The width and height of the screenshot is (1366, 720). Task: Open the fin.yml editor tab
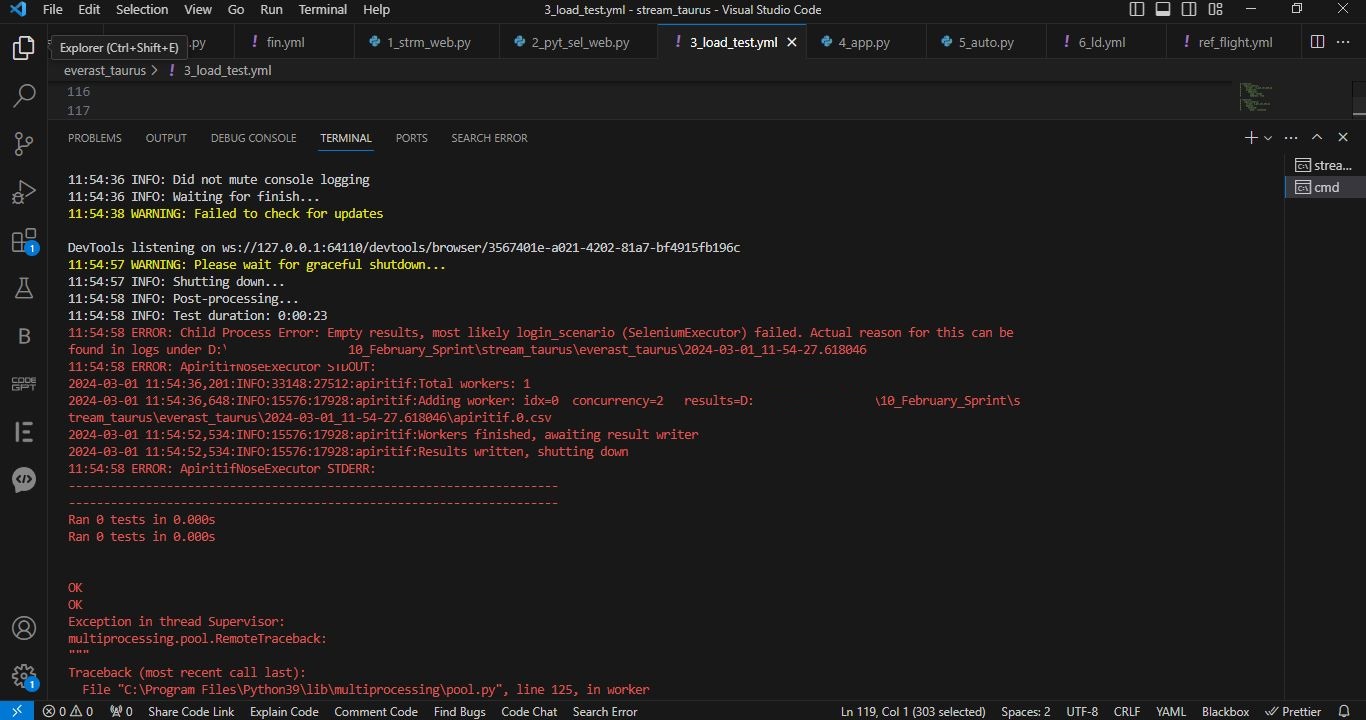point(294,42)
